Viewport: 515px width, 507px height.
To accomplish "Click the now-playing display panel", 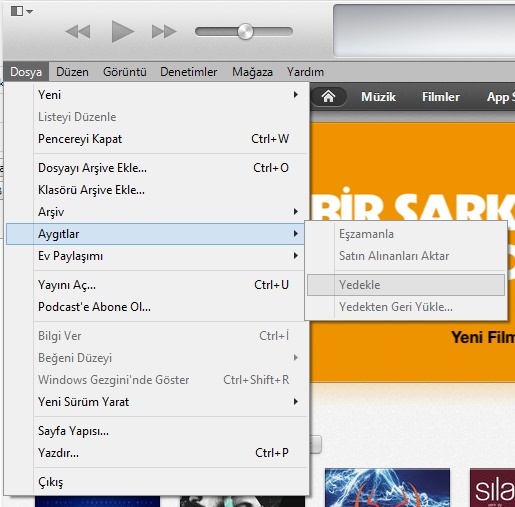I will (424, 31).
